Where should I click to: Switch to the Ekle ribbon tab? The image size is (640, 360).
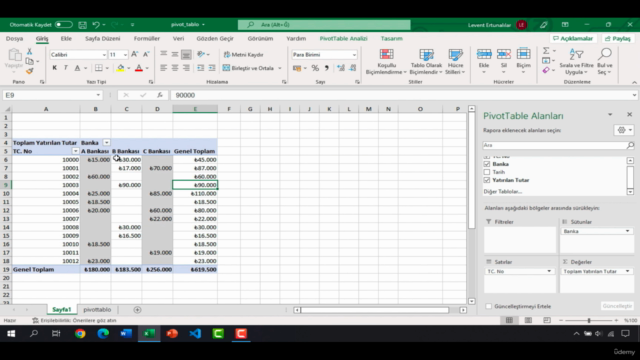tap(66, 38)
